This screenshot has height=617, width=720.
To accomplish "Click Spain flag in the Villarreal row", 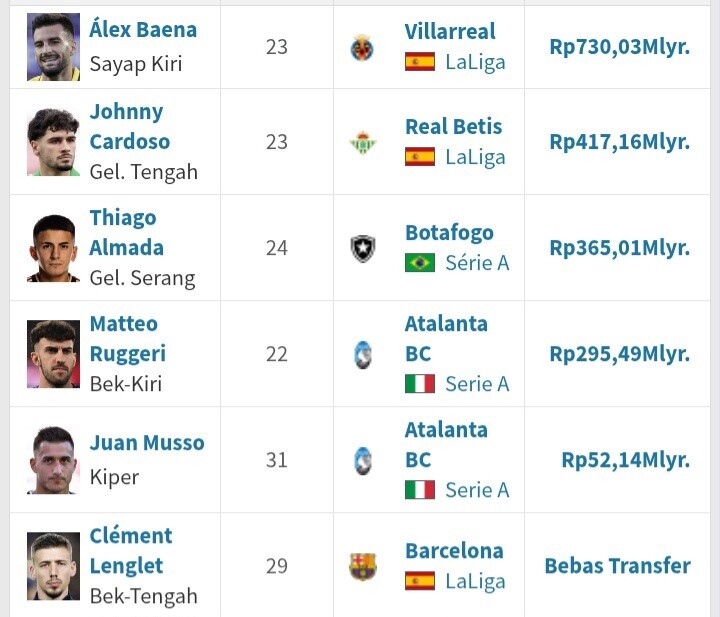I will pyautogui.click(x=420, y=62).
